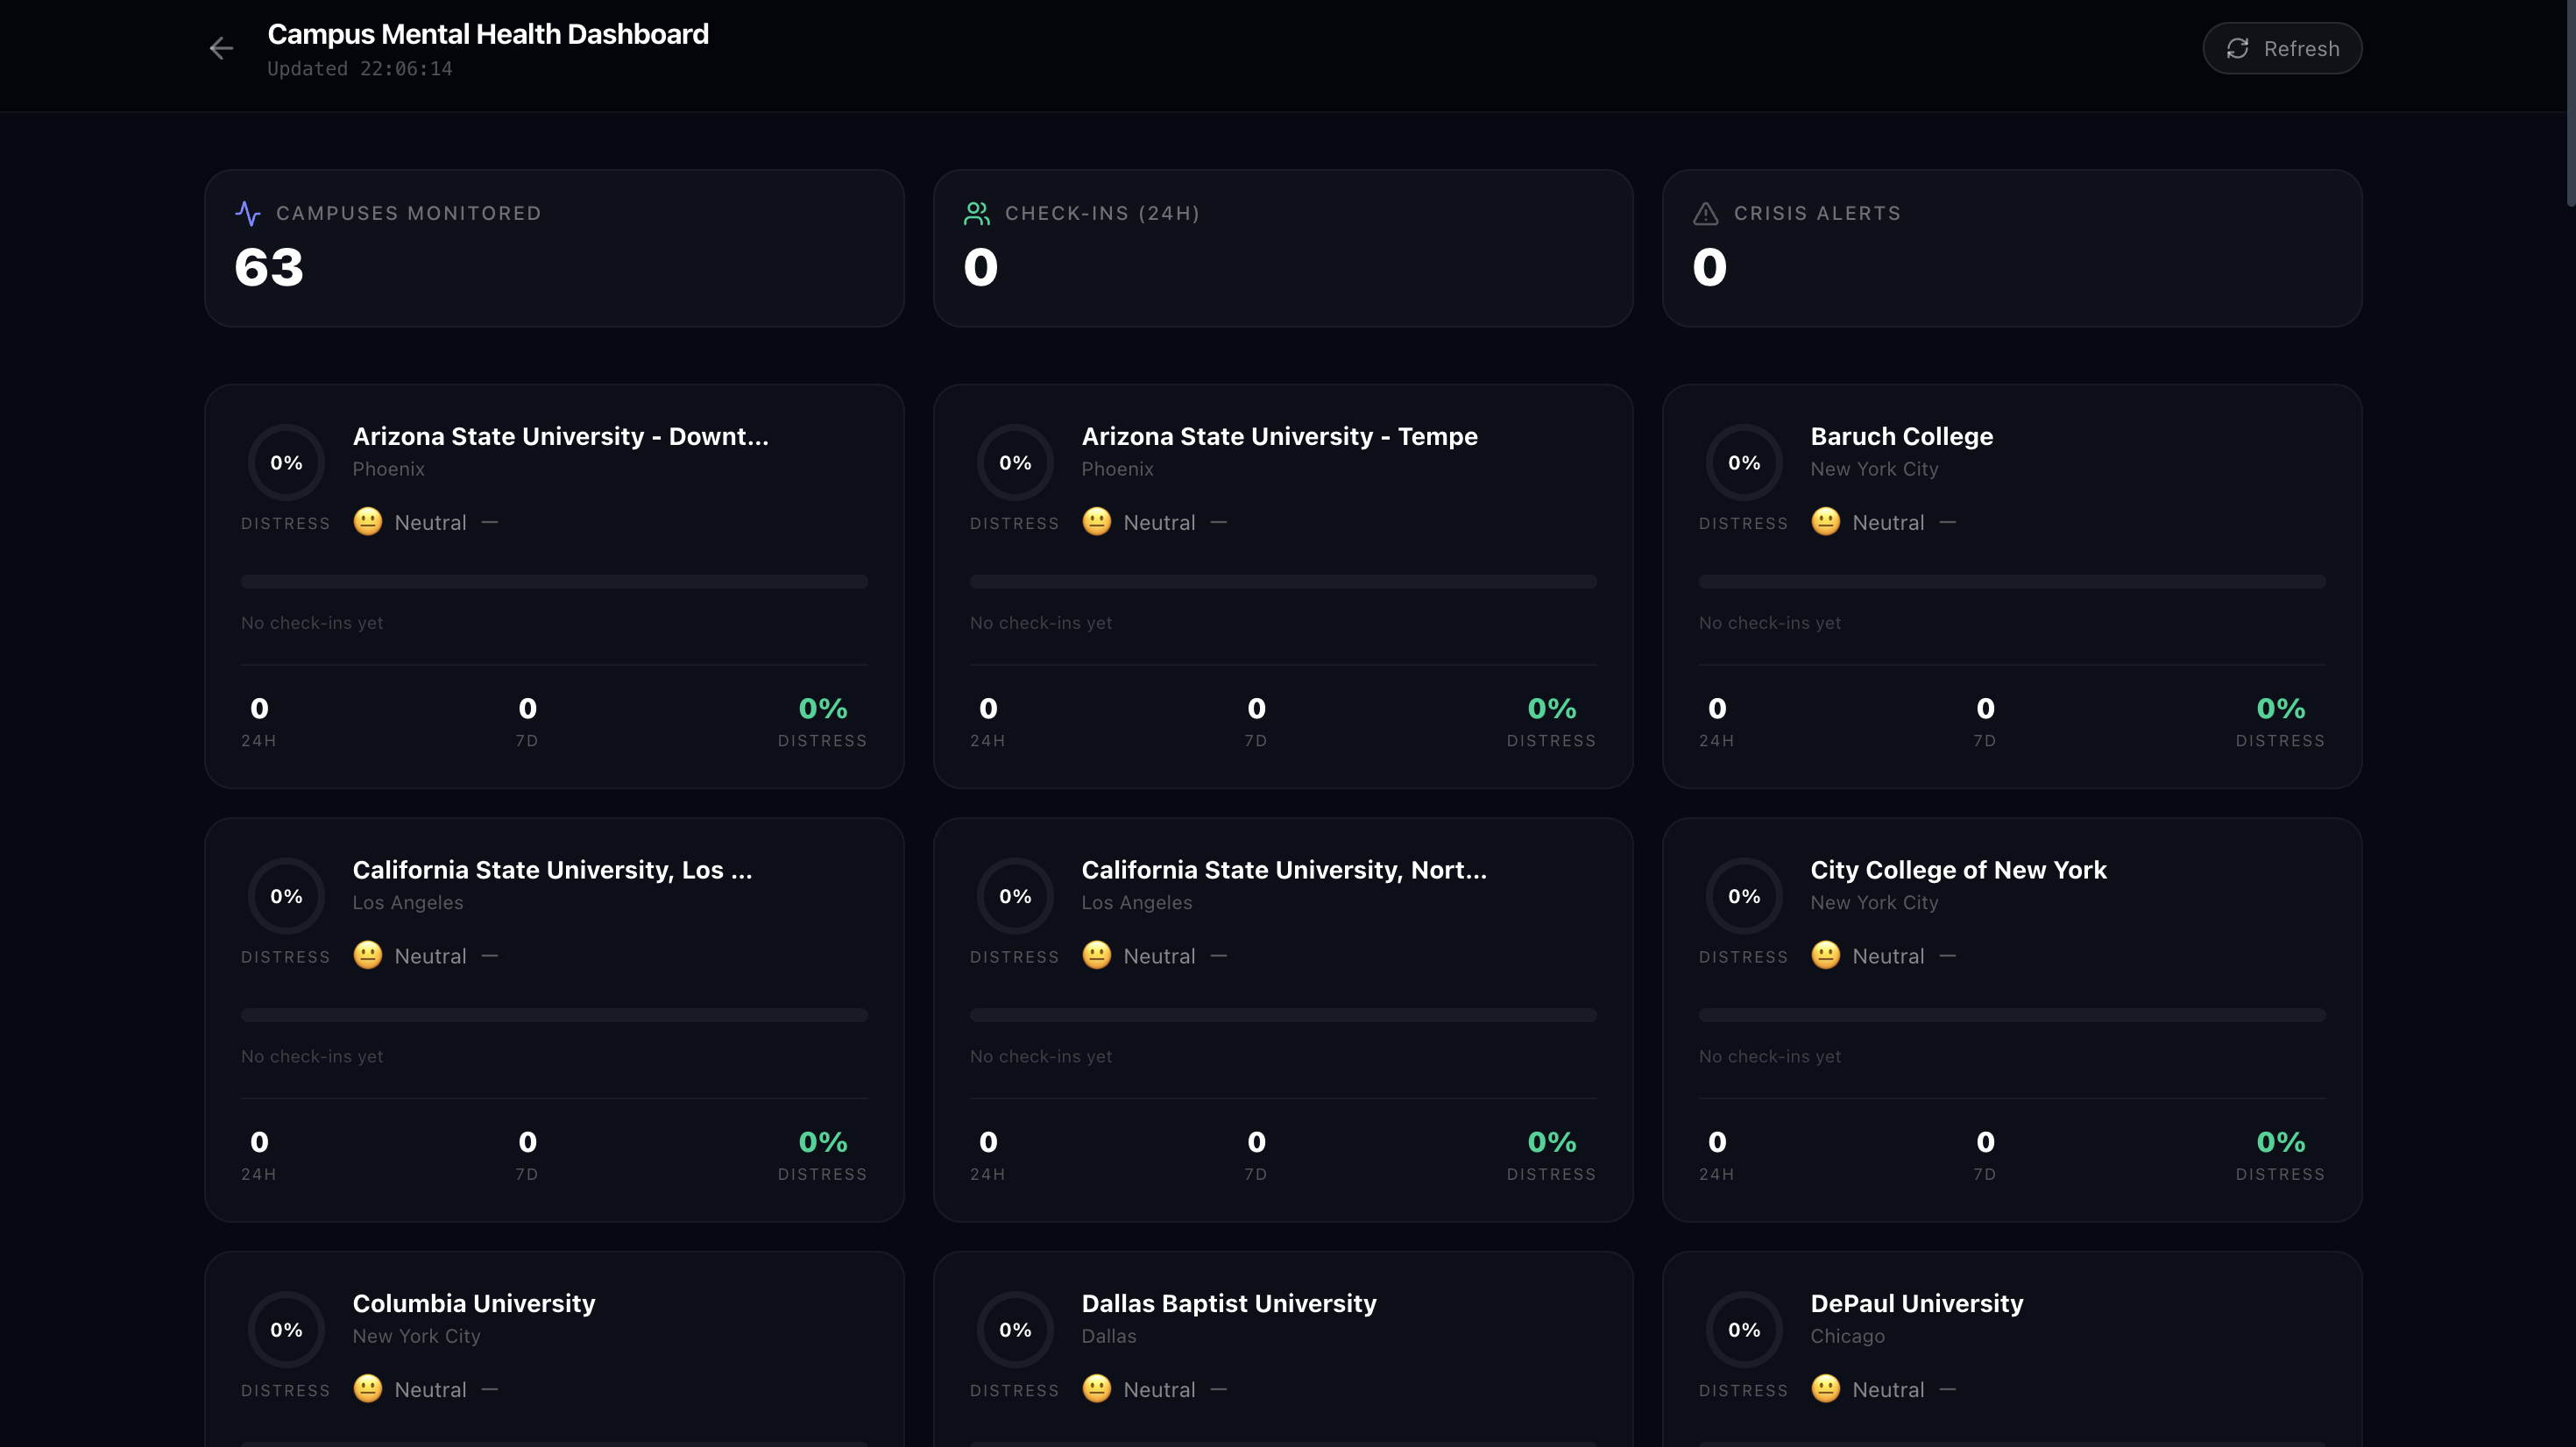Click California State University Los Angeles progress bar
This screenshot has height=1447, width=2576.
pyautogui.click(x=554, y=1015)
